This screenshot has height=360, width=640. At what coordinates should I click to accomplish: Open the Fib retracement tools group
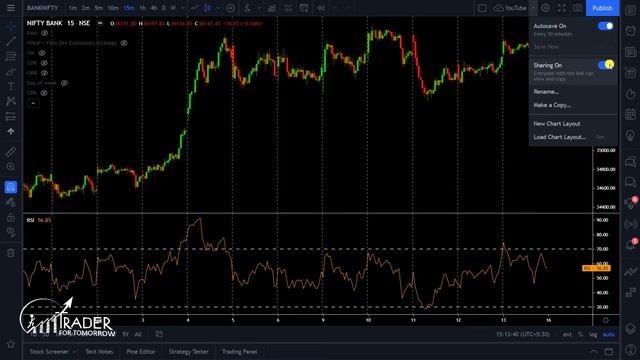click(11, 56)
